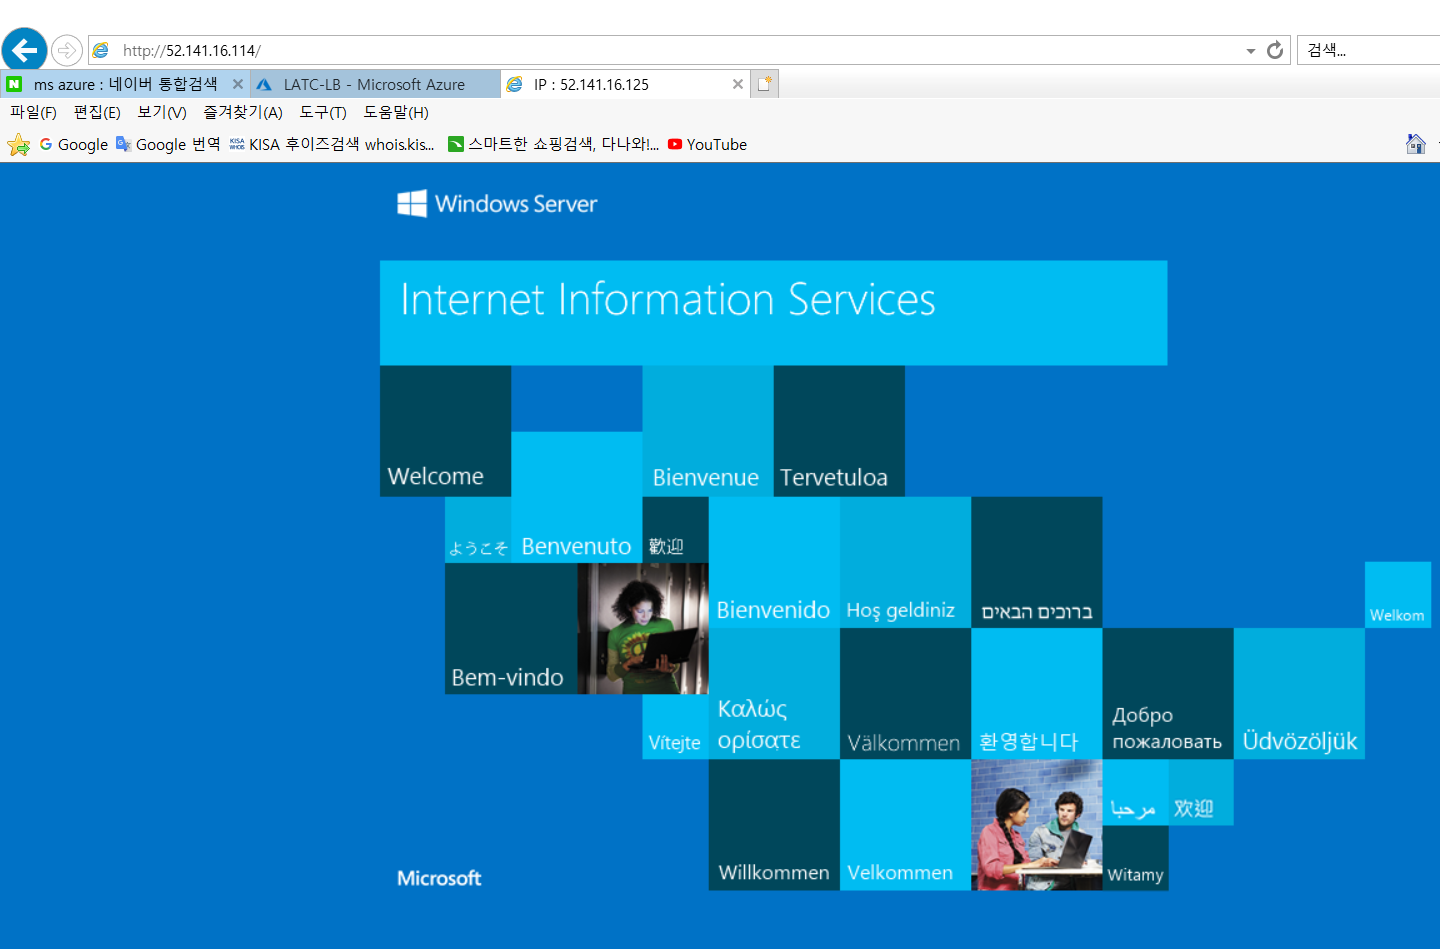Click the Üdvözöljük tile

coord(1299,694)
